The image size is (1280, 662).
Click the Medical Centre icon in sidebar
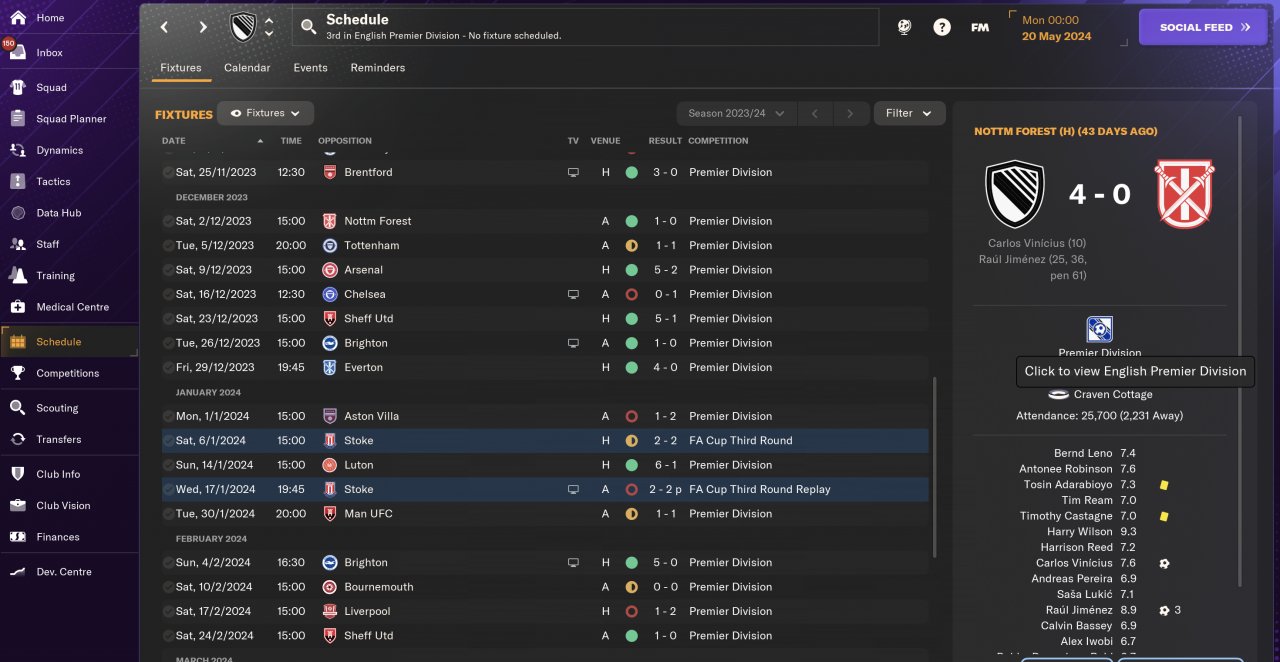(x=17, y=307)
